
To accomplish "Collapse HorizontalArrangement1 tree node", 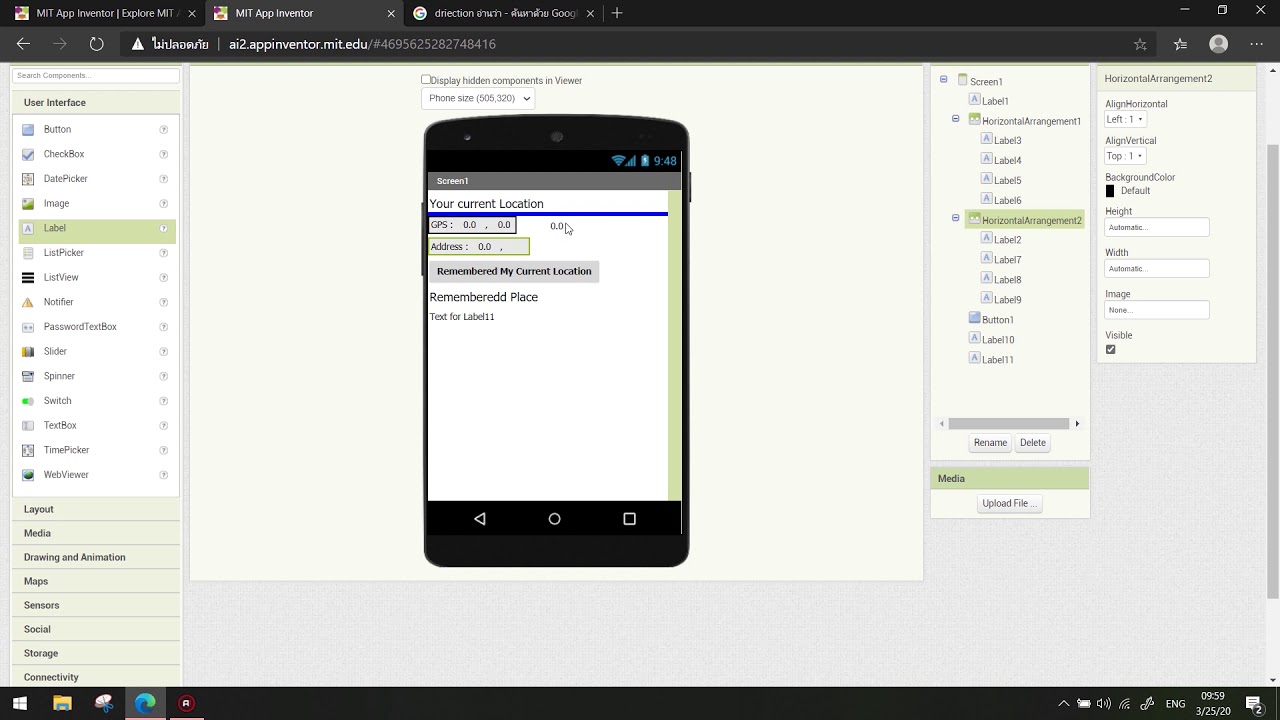I will [955, 119].
